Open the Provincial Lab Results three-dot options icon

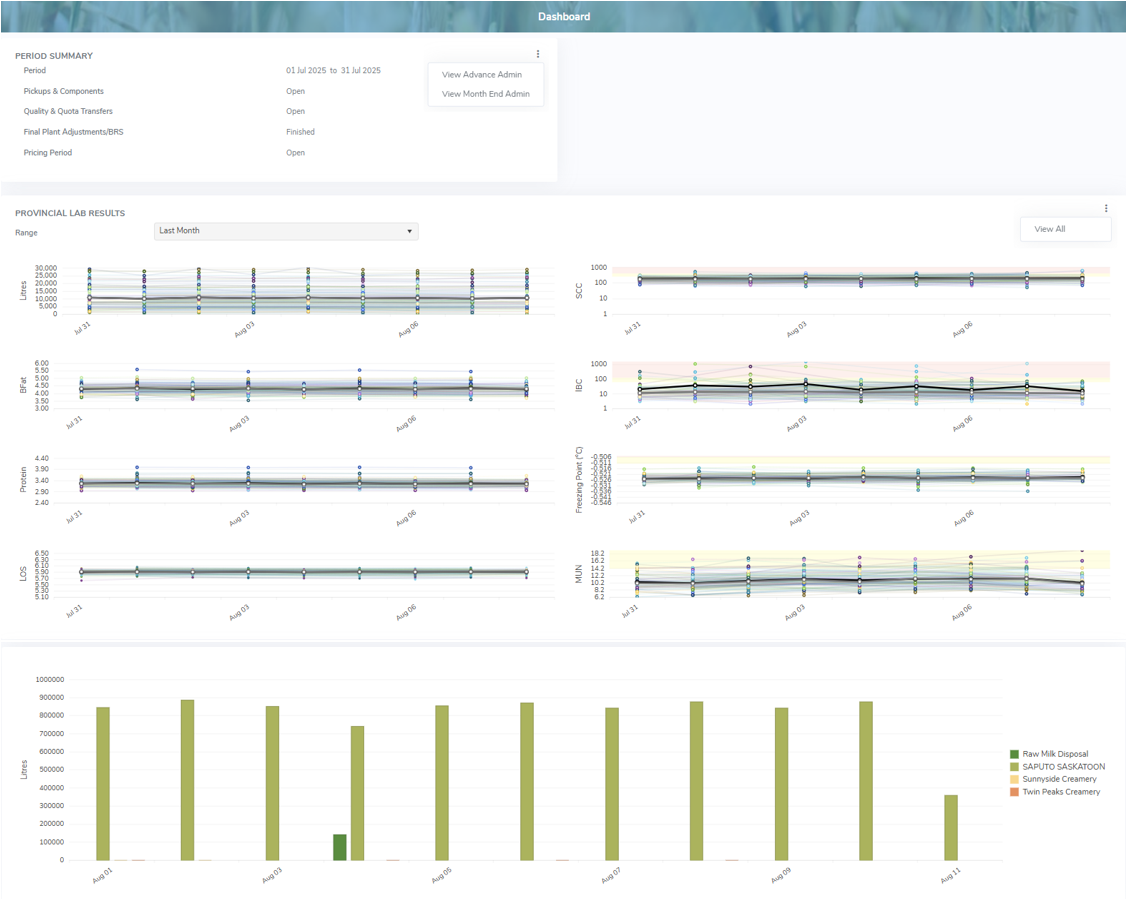tap(1106, 208)
